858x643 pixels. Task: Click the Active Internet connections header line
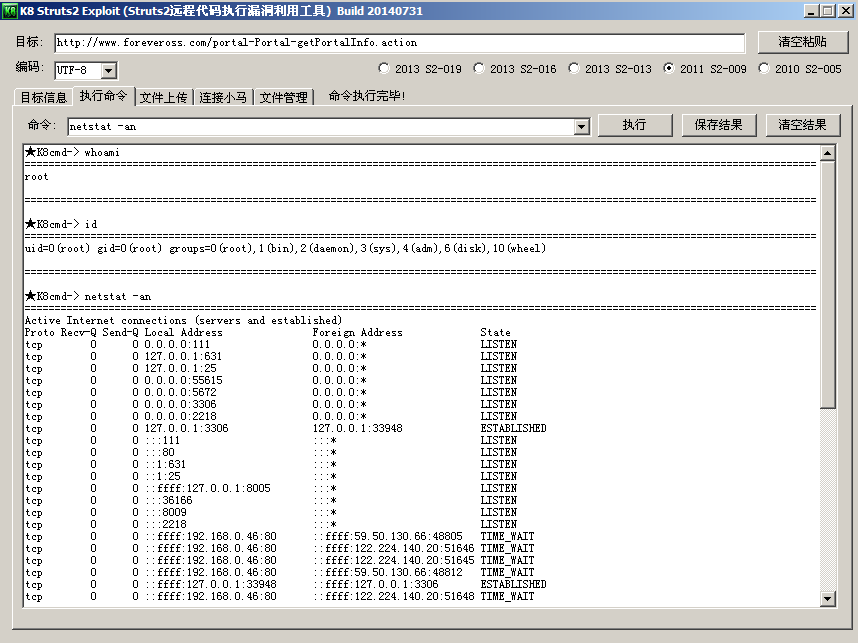183,321
